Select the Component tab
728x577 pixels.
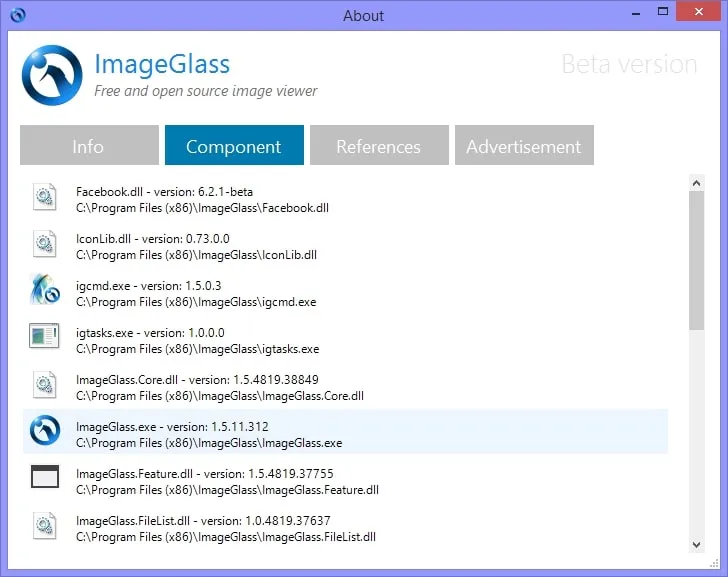click(x=234, y=145)
